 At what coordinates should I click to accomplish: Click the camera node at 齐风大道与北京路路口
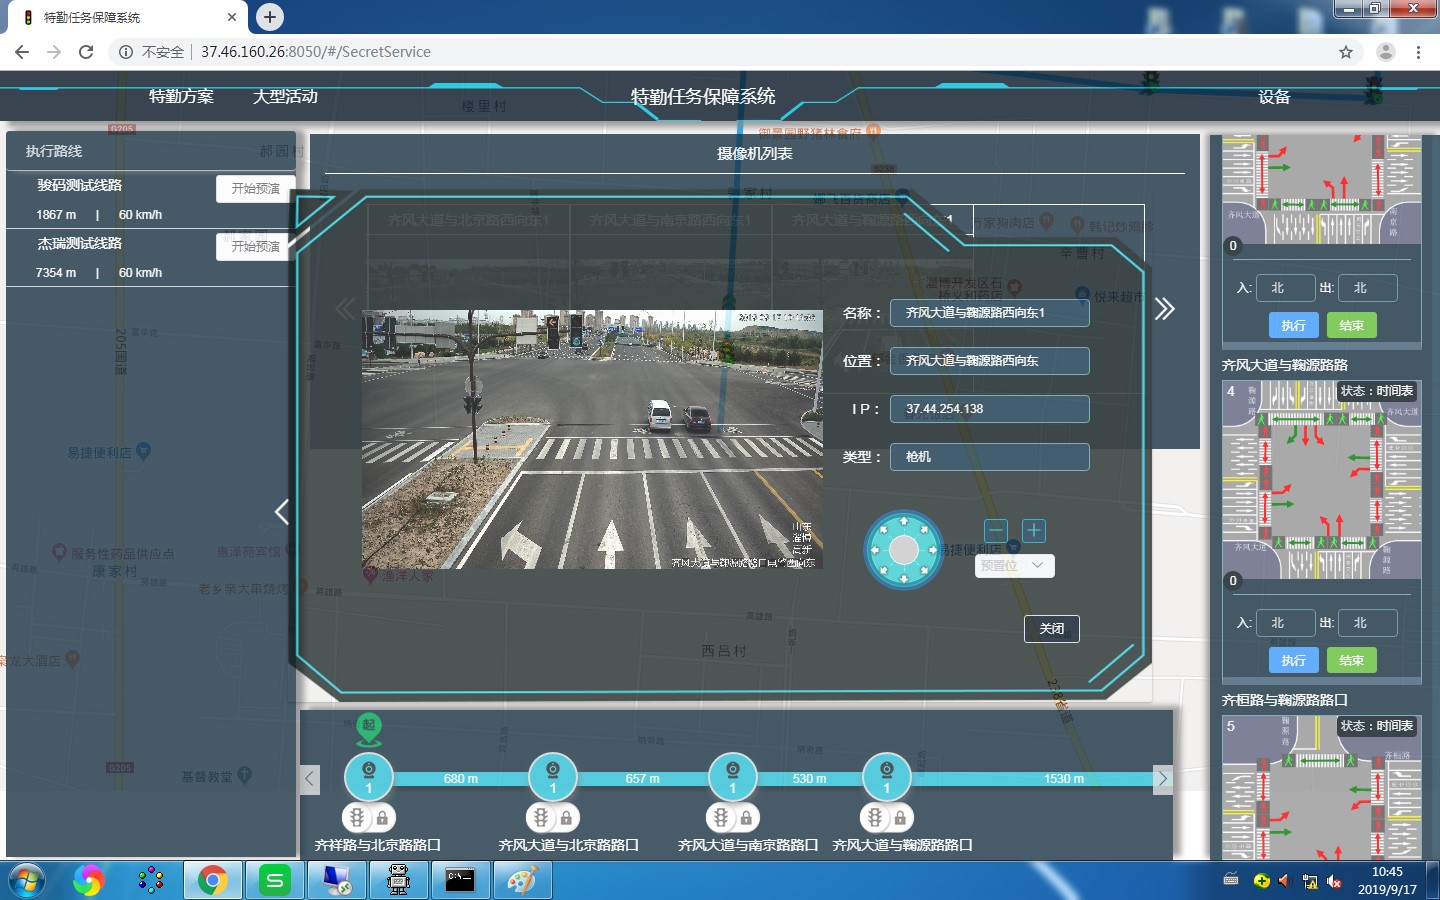point(553,777)
